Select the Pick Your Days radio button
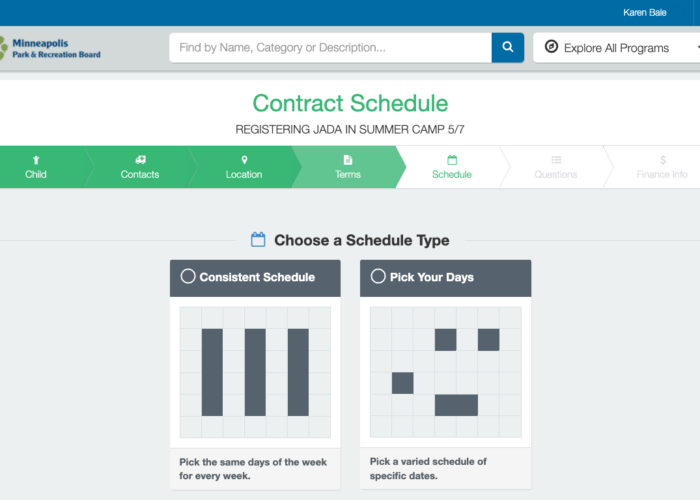The height and width of the screenshot is (500, 700). point(378,276)
